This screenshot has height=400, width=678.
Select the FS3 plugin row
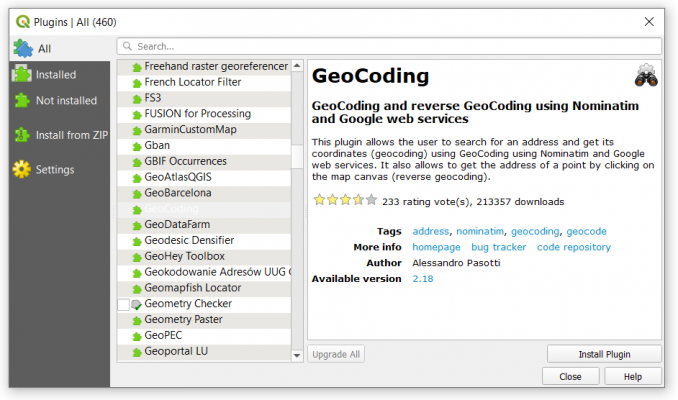[x=204, y=98]
